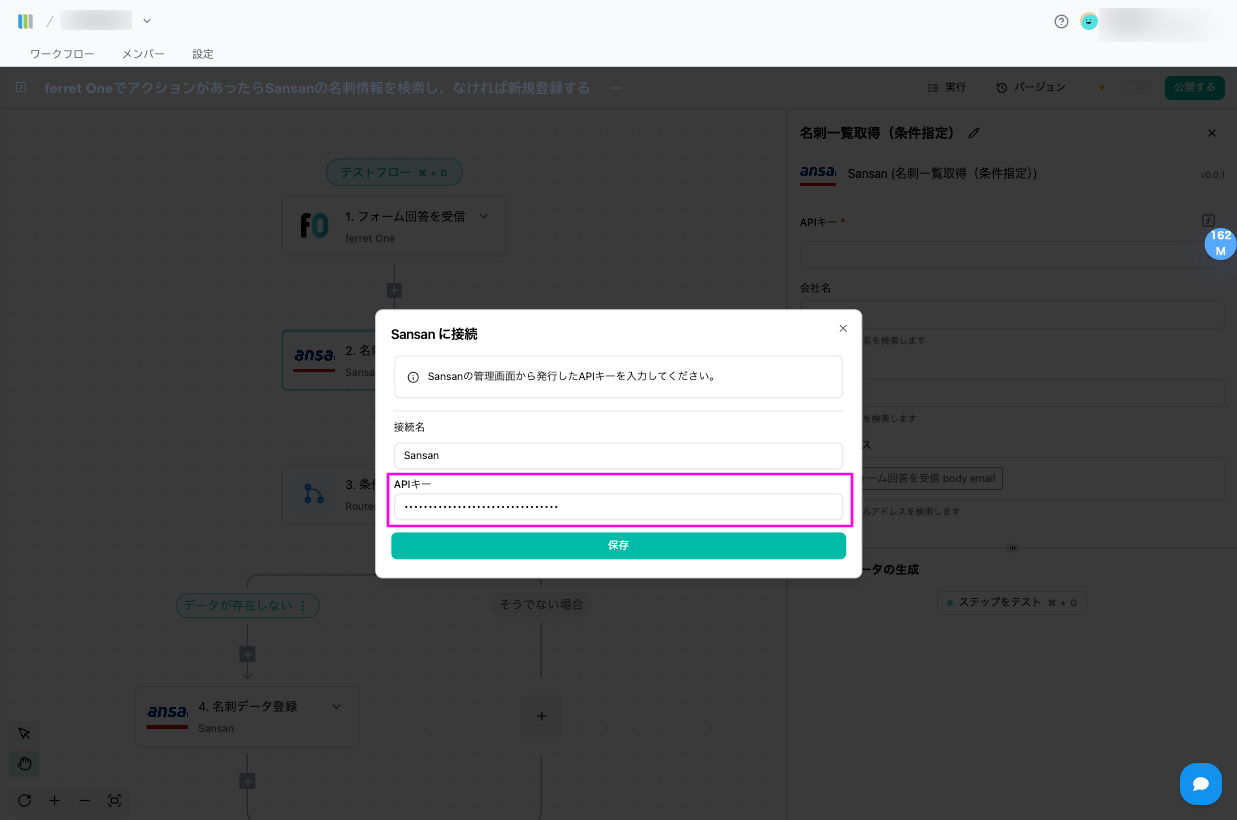
Task: Open the メンバー tab
Action: coord(143,54)
